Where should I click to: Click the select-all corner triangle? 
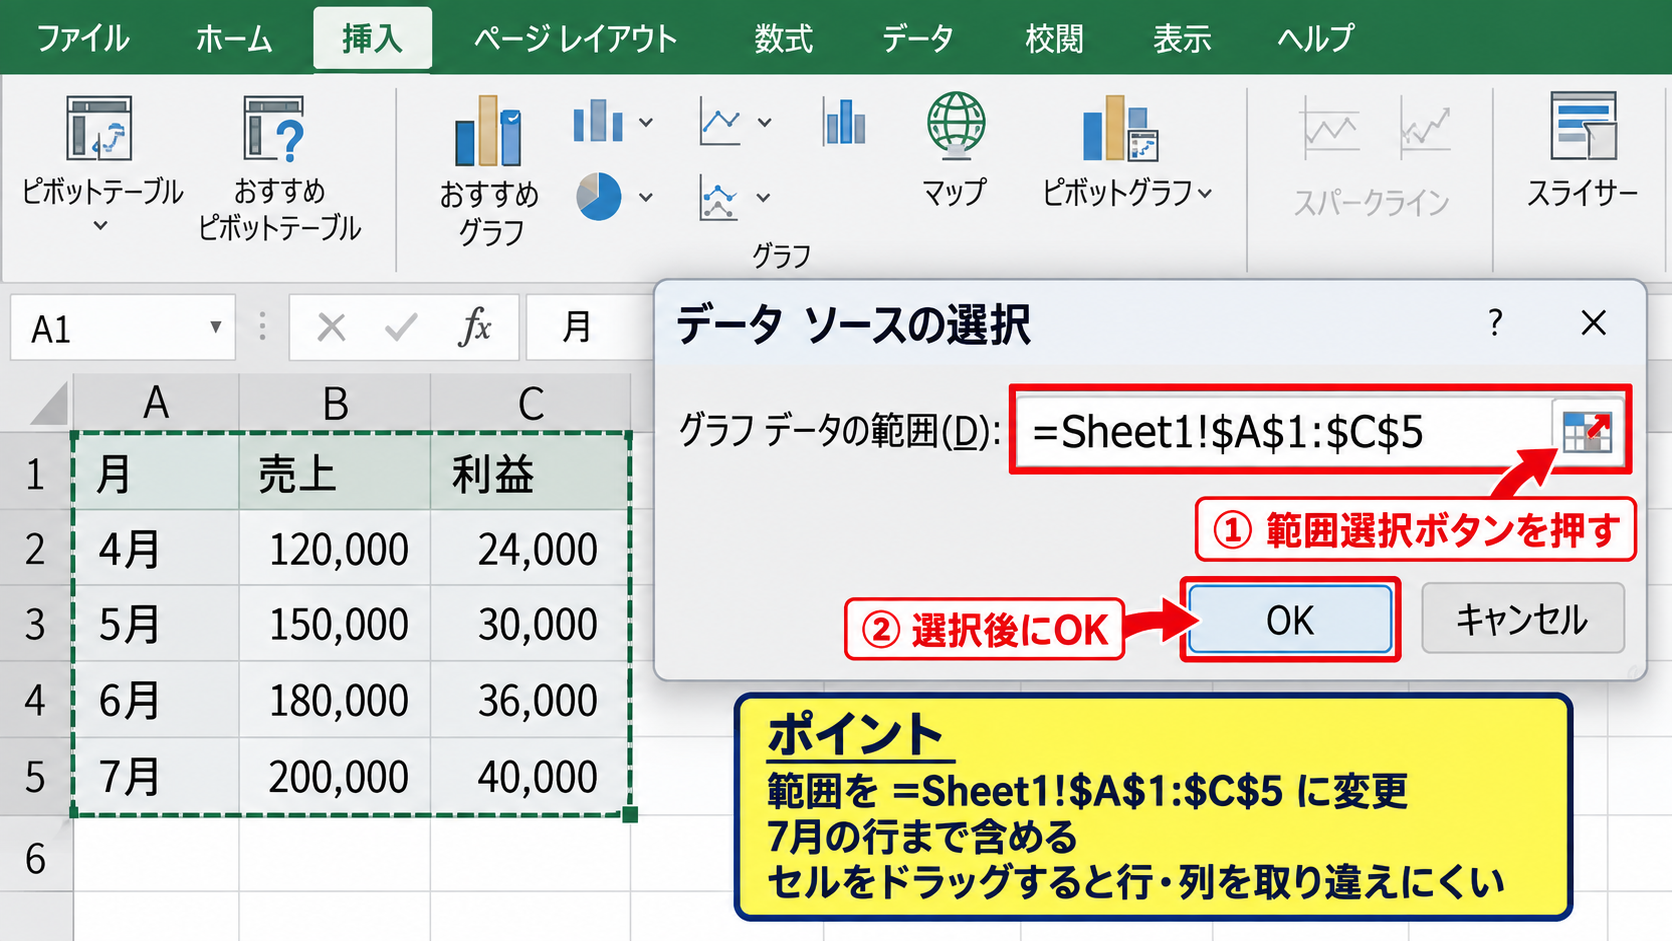click(48, 403)
